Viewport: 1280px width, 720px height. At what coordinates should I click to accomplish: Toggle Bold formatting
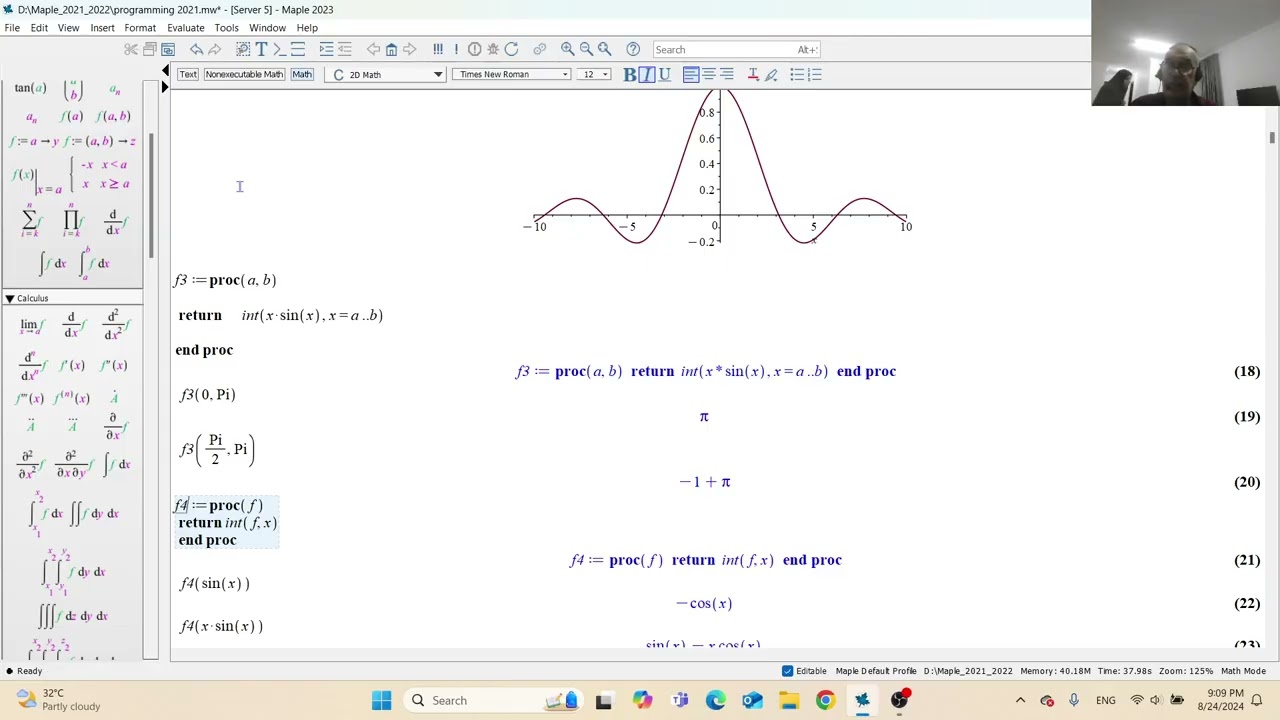click(629, 74)
